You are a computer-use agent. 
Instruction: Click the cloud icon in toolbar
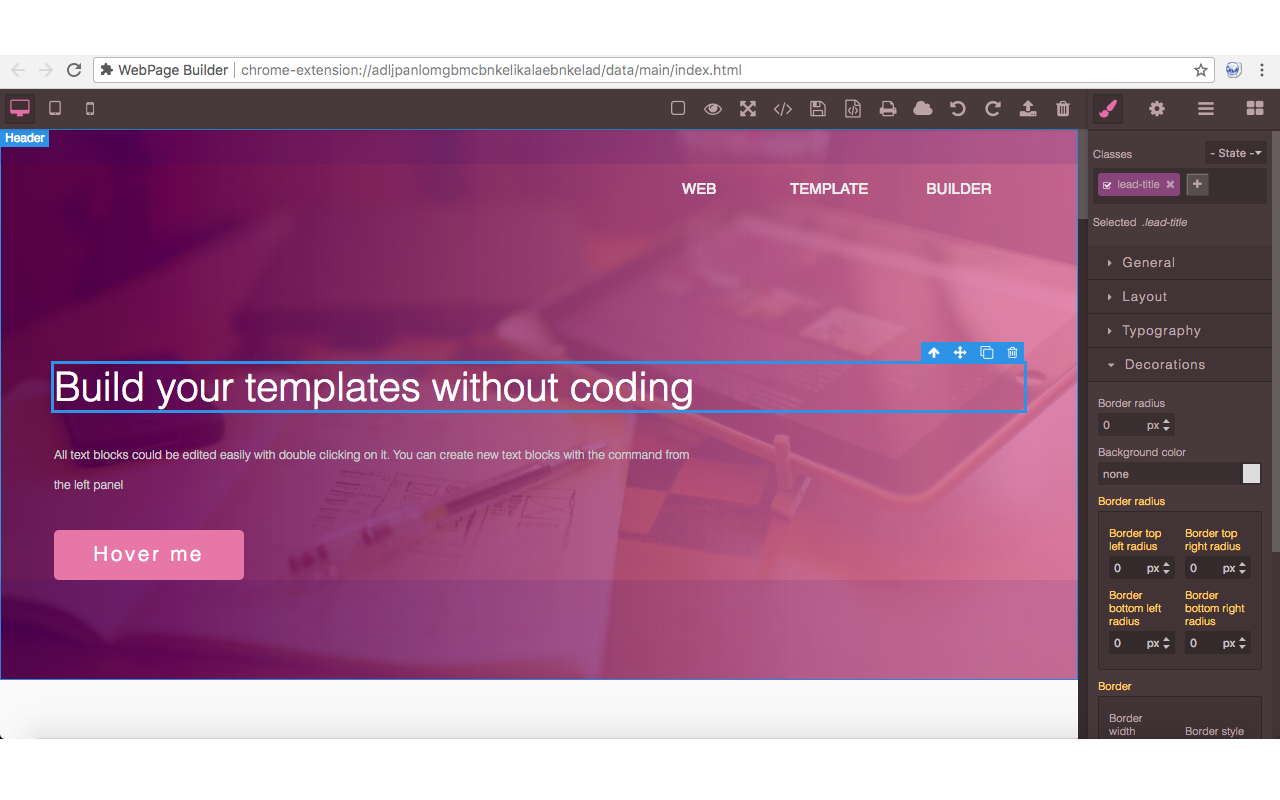click(923, 108)
